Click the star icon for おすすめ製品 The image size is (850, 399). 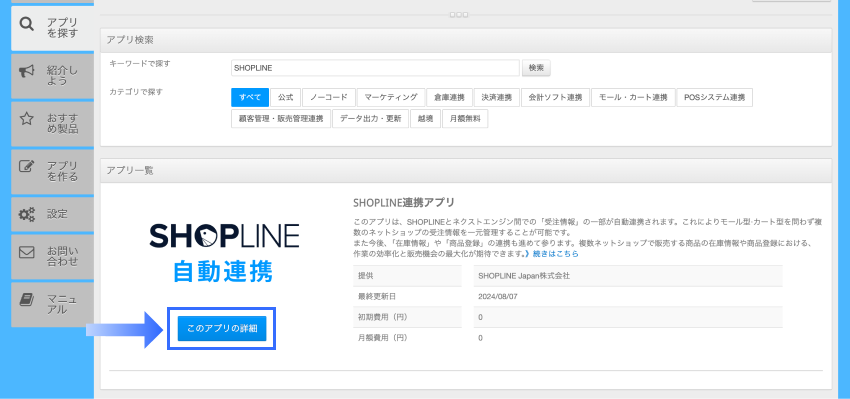click(x=26, y=119)
